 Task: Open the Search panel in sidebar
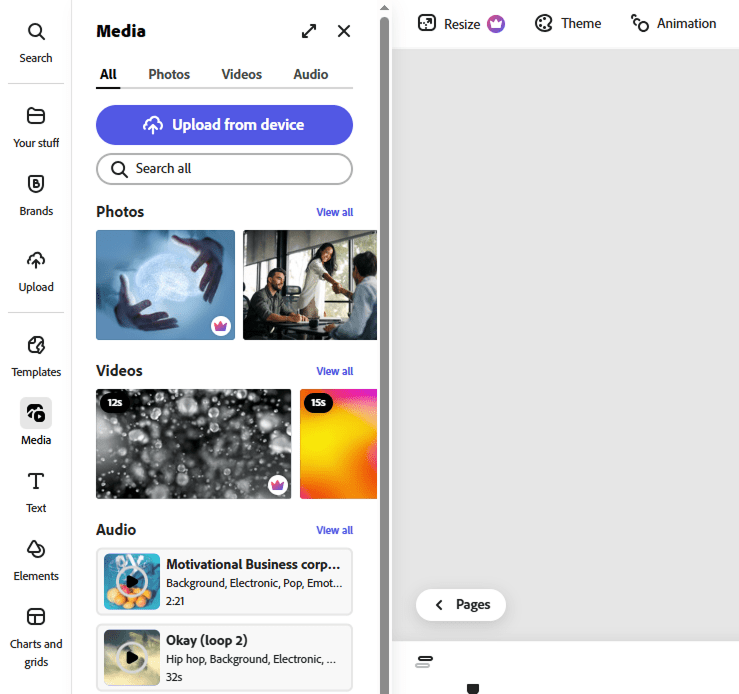point(36,43)
